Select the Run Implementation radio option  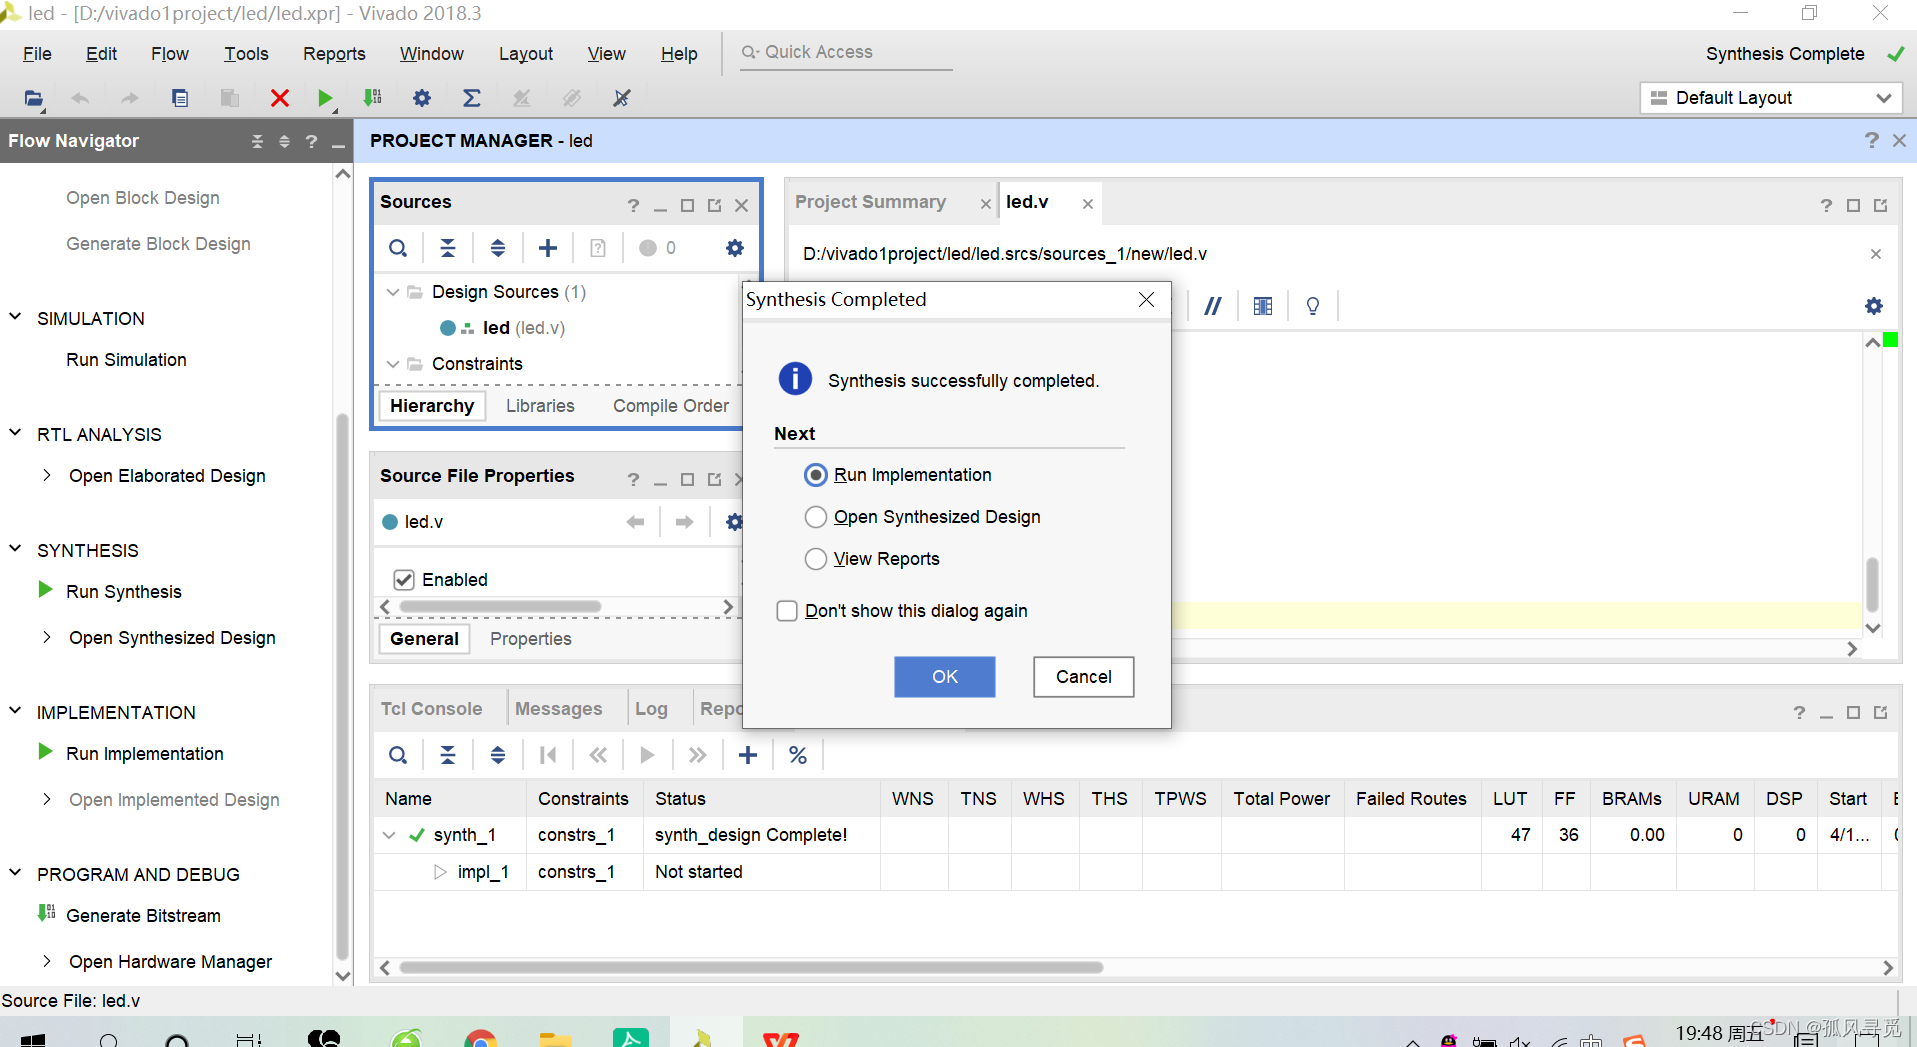point(816,475)
